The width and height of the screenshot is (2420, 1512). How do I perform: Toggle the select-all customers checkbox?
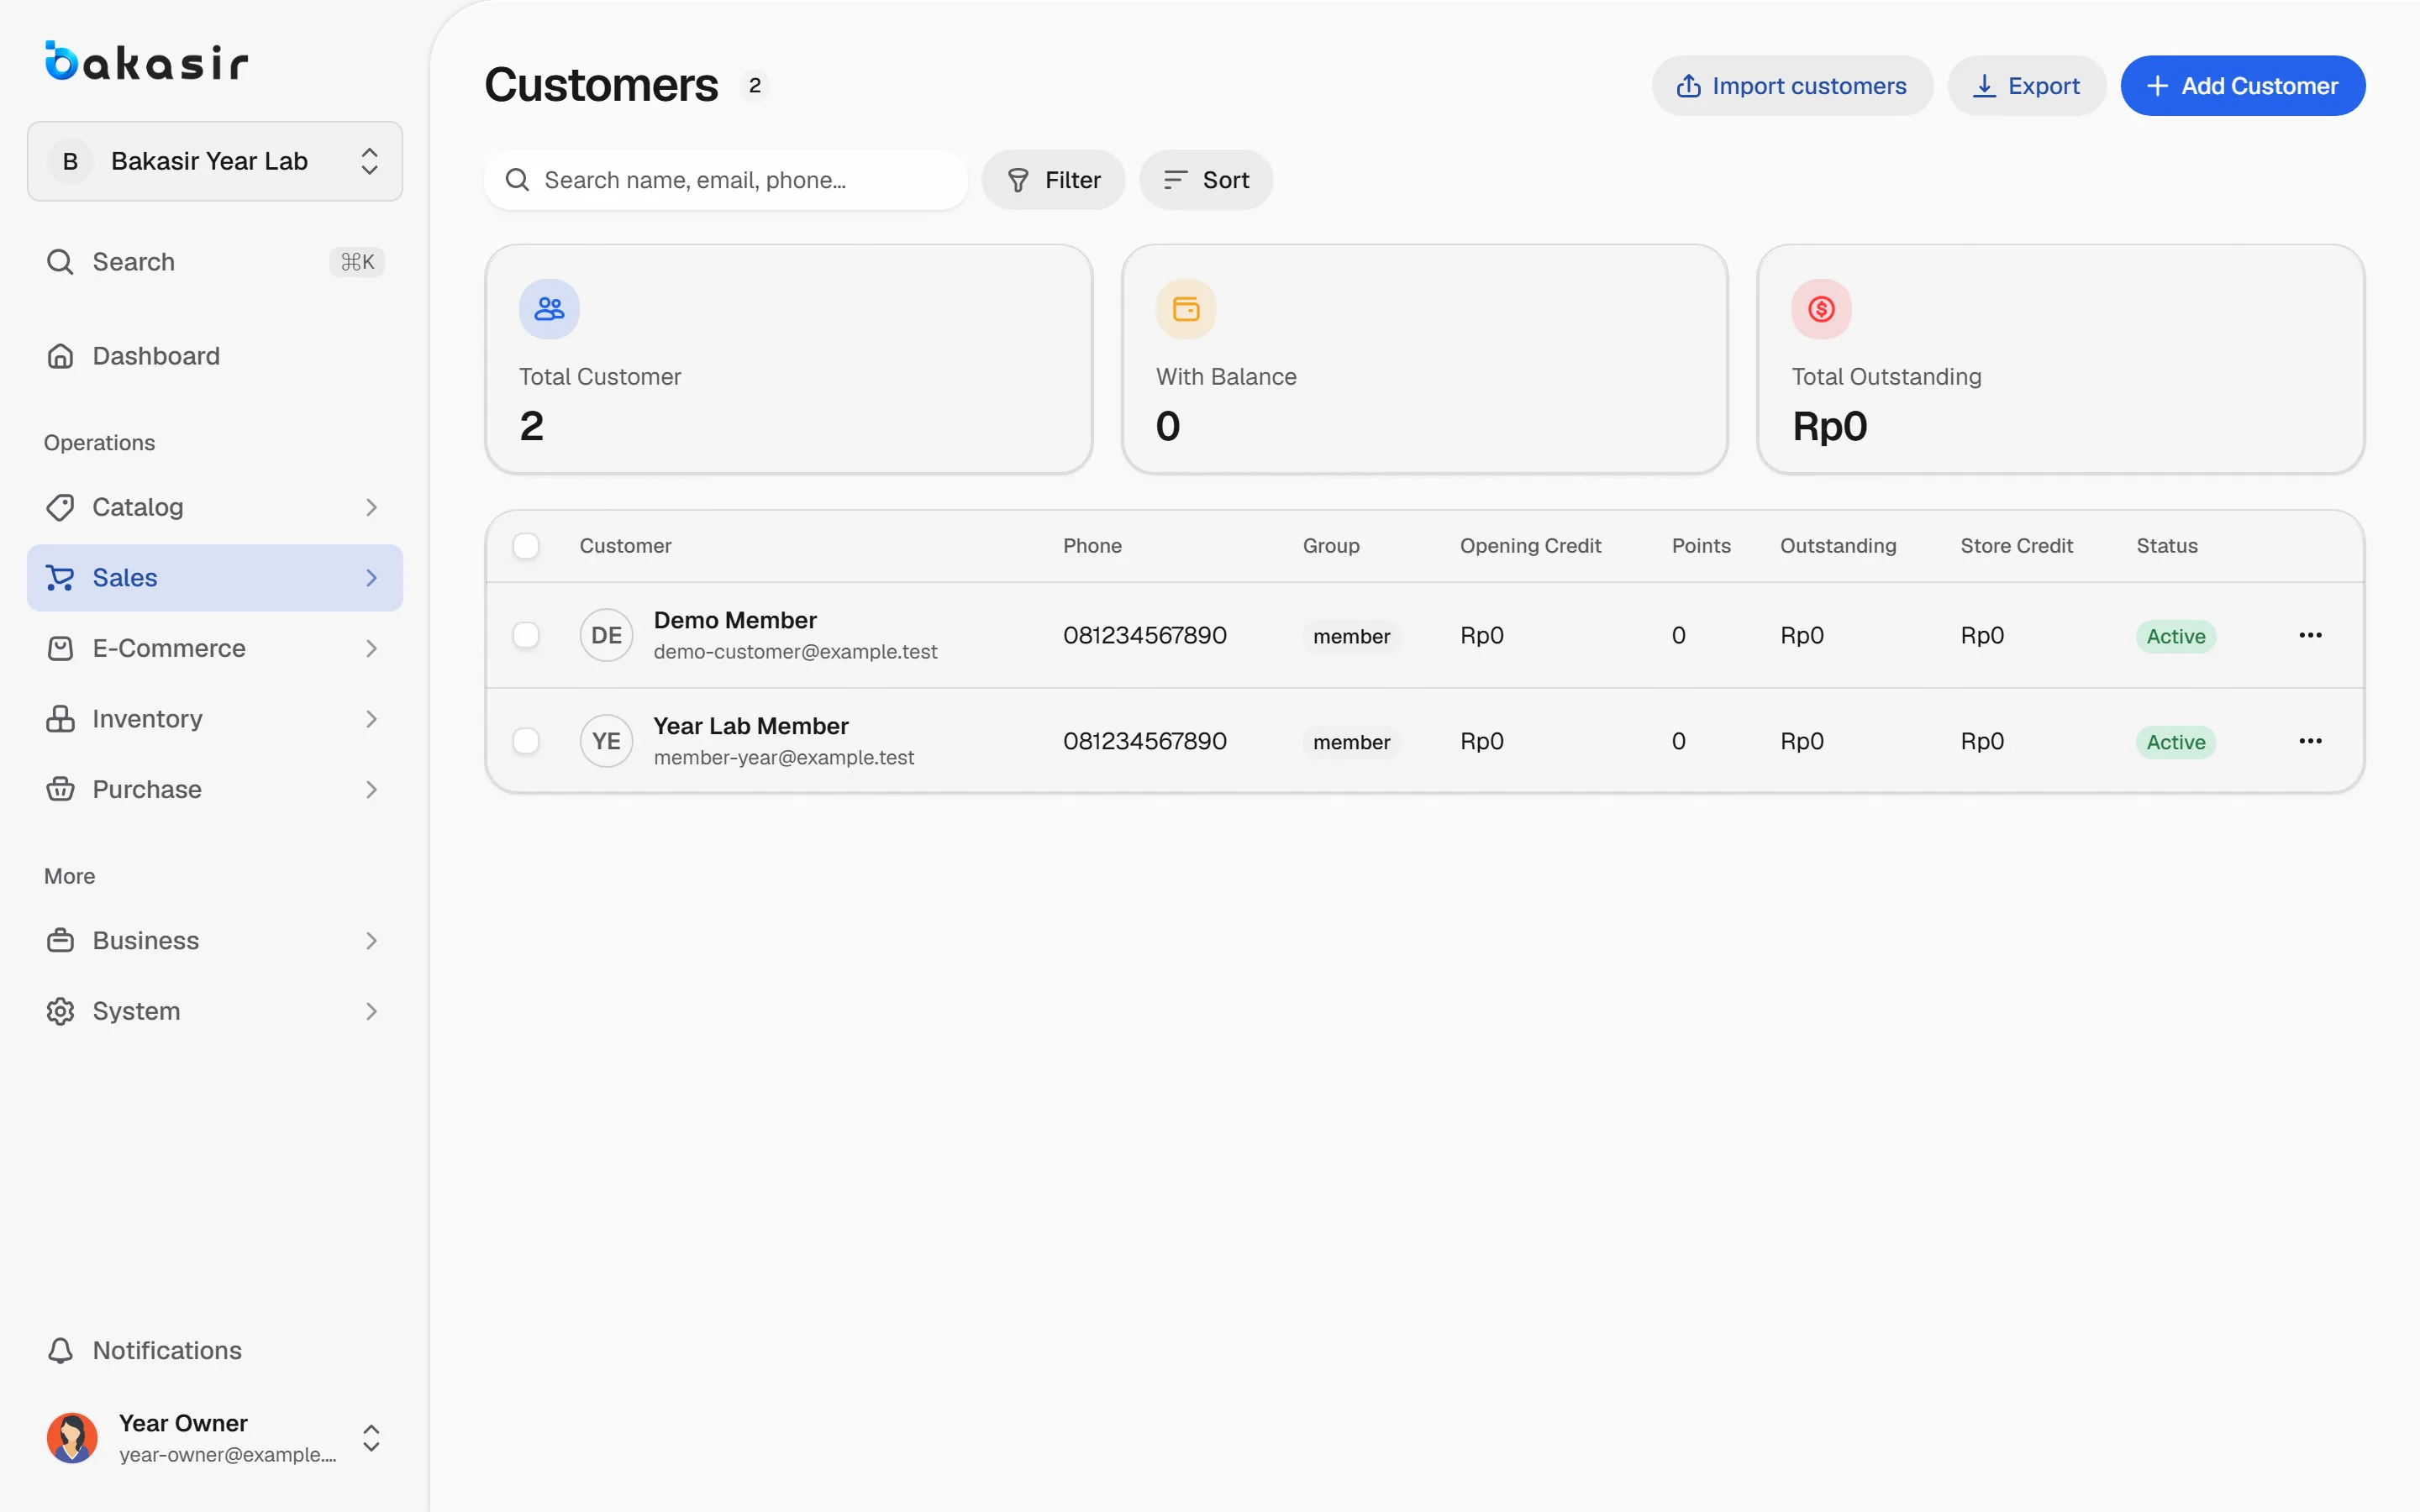[526, 546]
